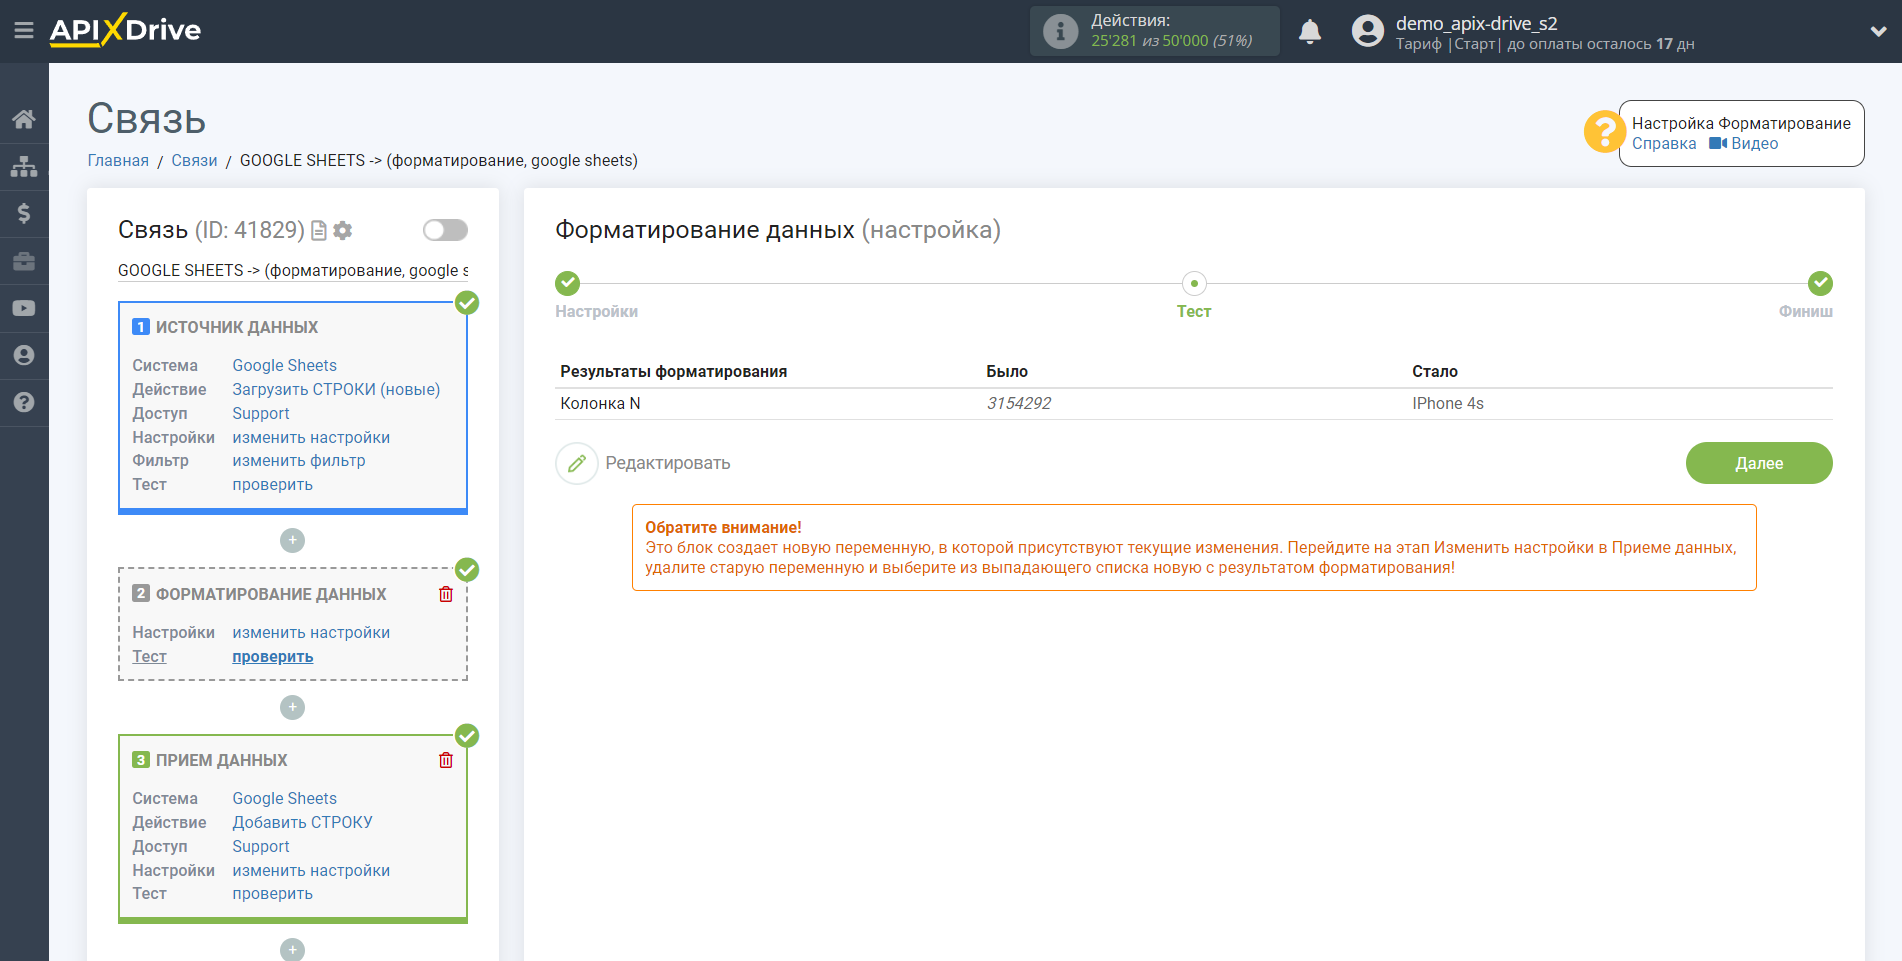Open the notifications bell
This screenshot has width=1902, height=961.
1310,31
